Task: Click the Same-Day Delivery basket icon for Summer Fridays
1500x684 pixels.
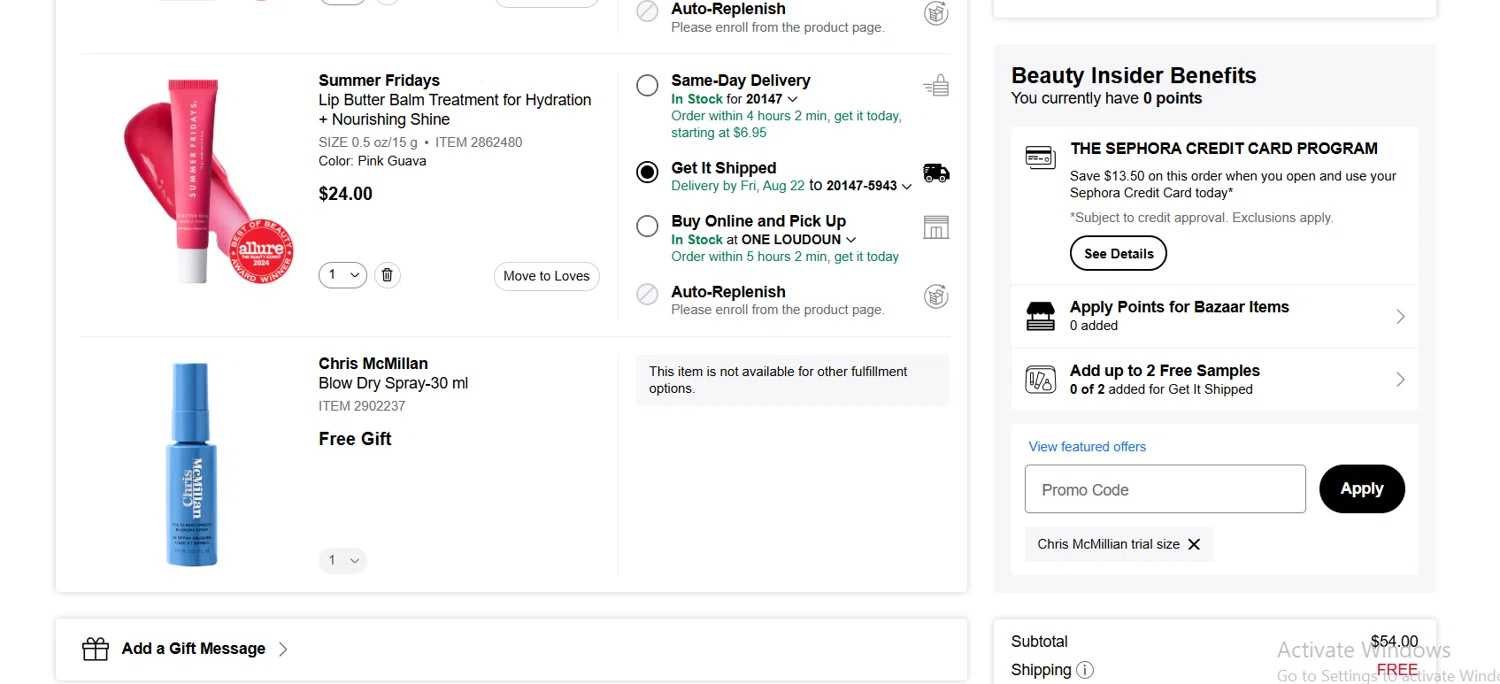Action: (x=936, y=86)
